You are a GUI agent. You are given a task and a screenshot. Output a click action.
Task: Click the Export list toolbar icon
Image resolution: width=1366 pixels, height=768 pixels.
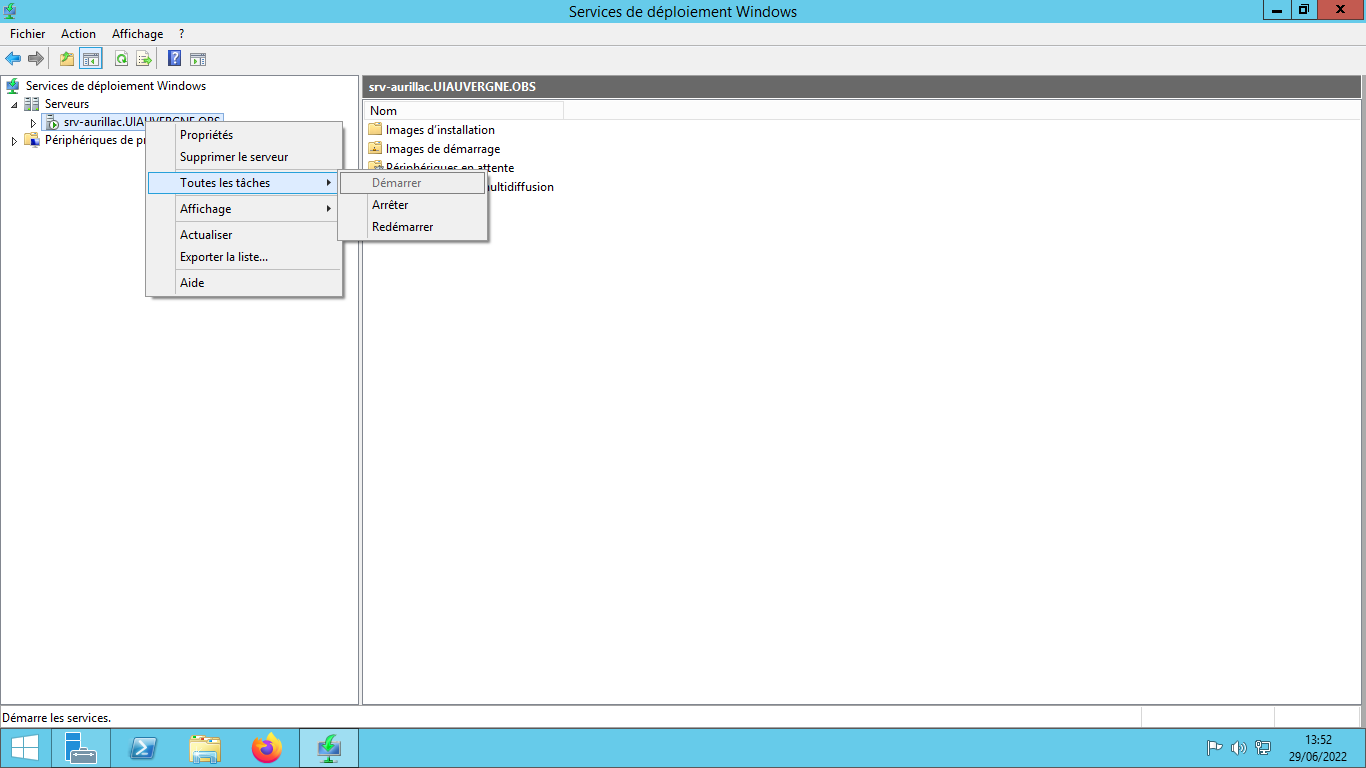(x=144, y=58)
